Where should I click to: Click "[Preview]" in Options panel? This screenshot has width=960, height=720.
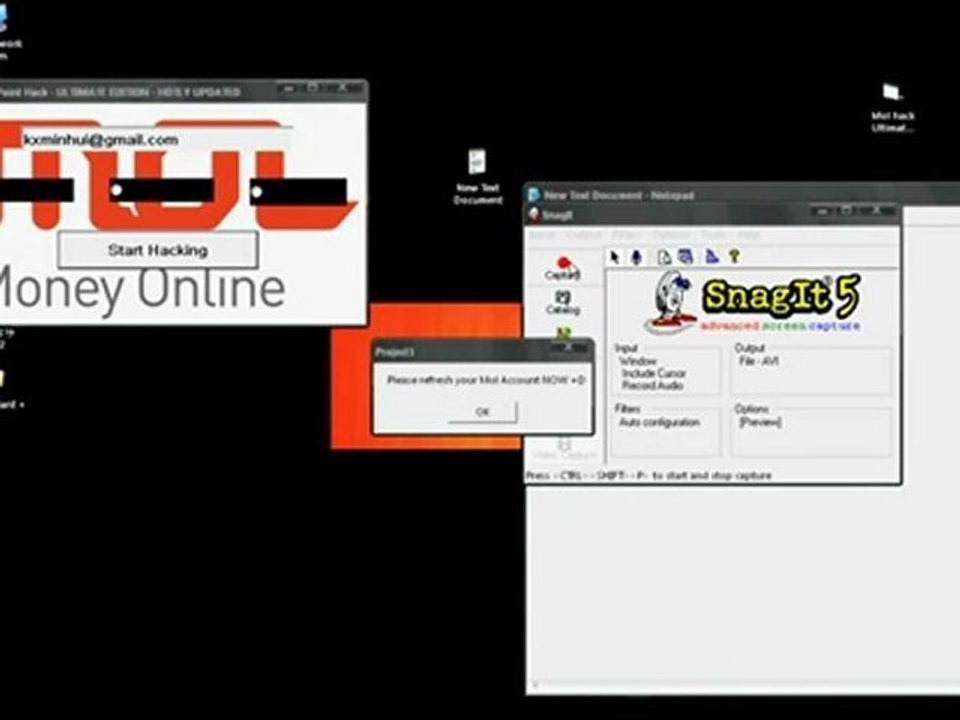coord(760,422)
